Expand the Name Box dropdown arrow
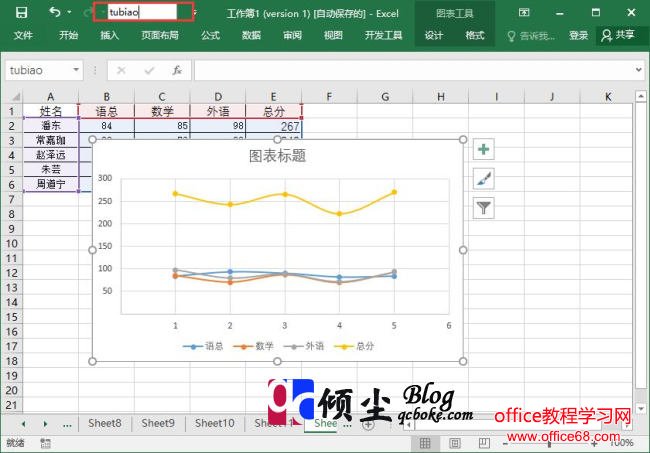650x453 pixels. tap(76, 70)
